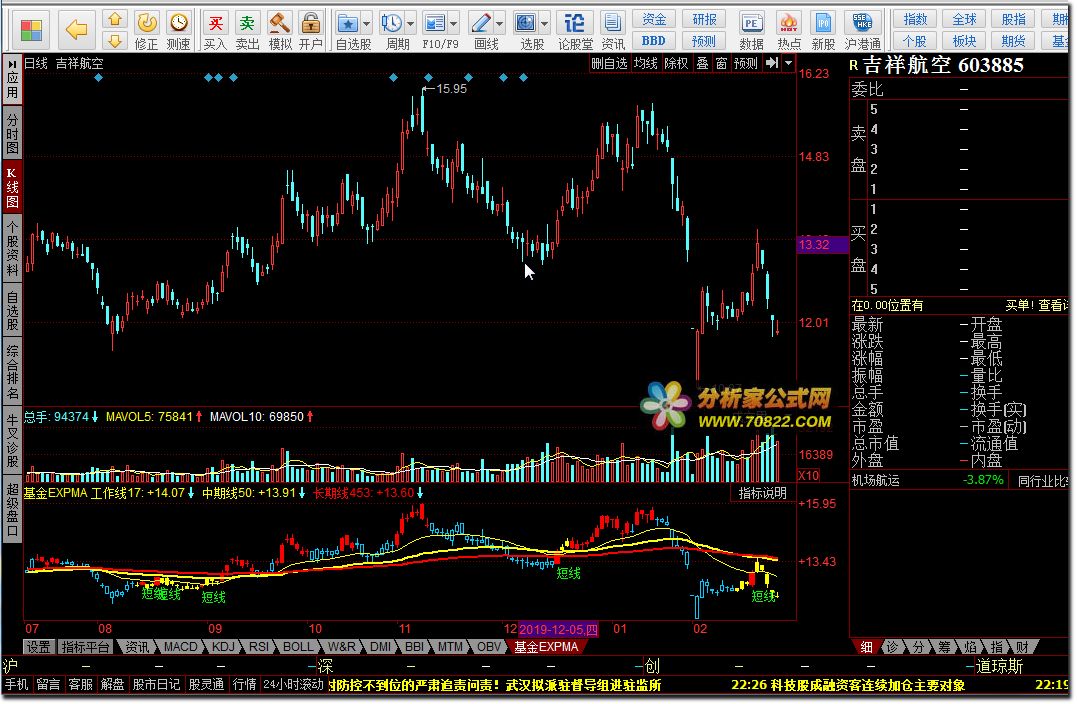Viewport: 1077px width, 704px height.
Task: Click 删自选 to remove from watchlist
Action: click(x=609, y=63)
